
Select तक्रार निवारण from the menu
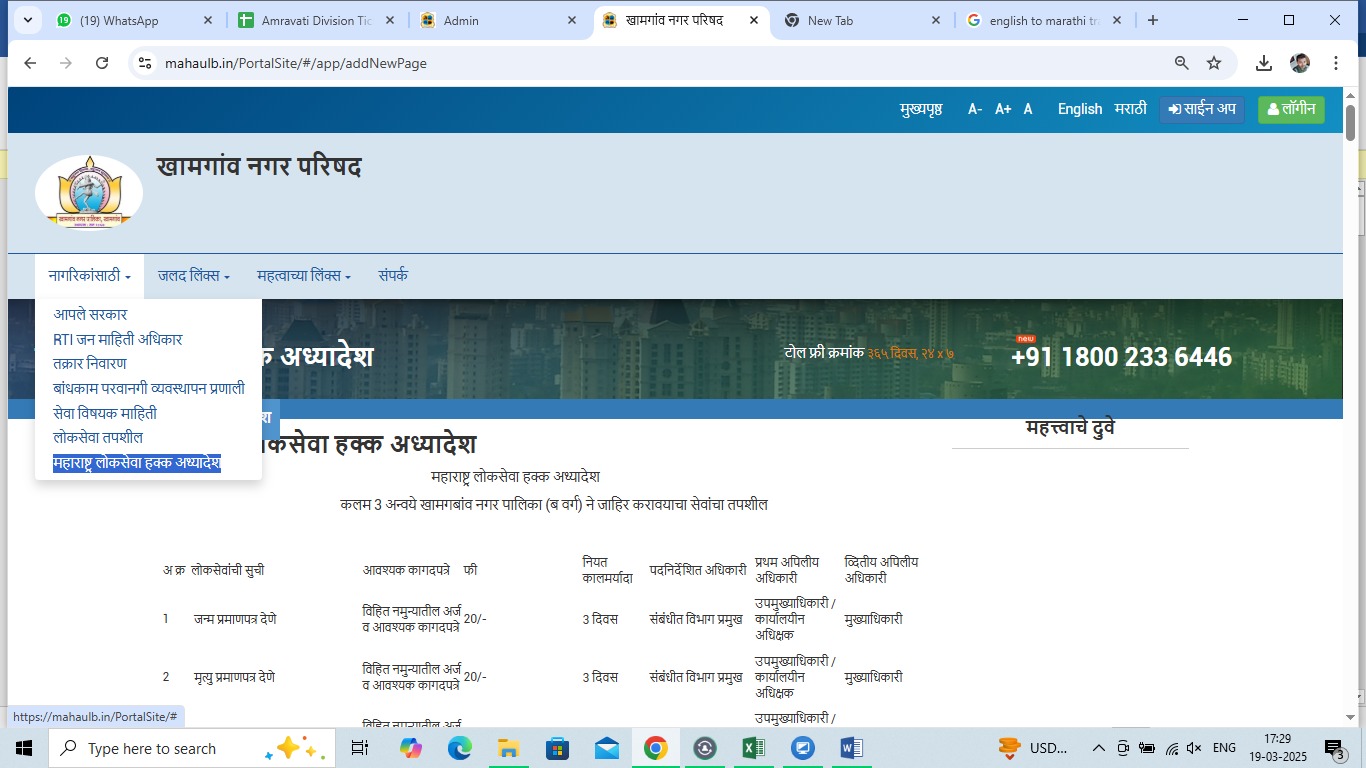tap(90, 363)
